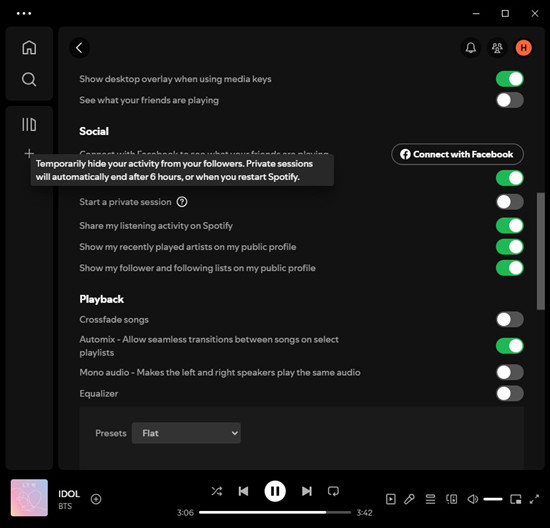This screenshot has width=550, height=528.
Task: Open the BTS artist link
Action: (x=65, y=506)
